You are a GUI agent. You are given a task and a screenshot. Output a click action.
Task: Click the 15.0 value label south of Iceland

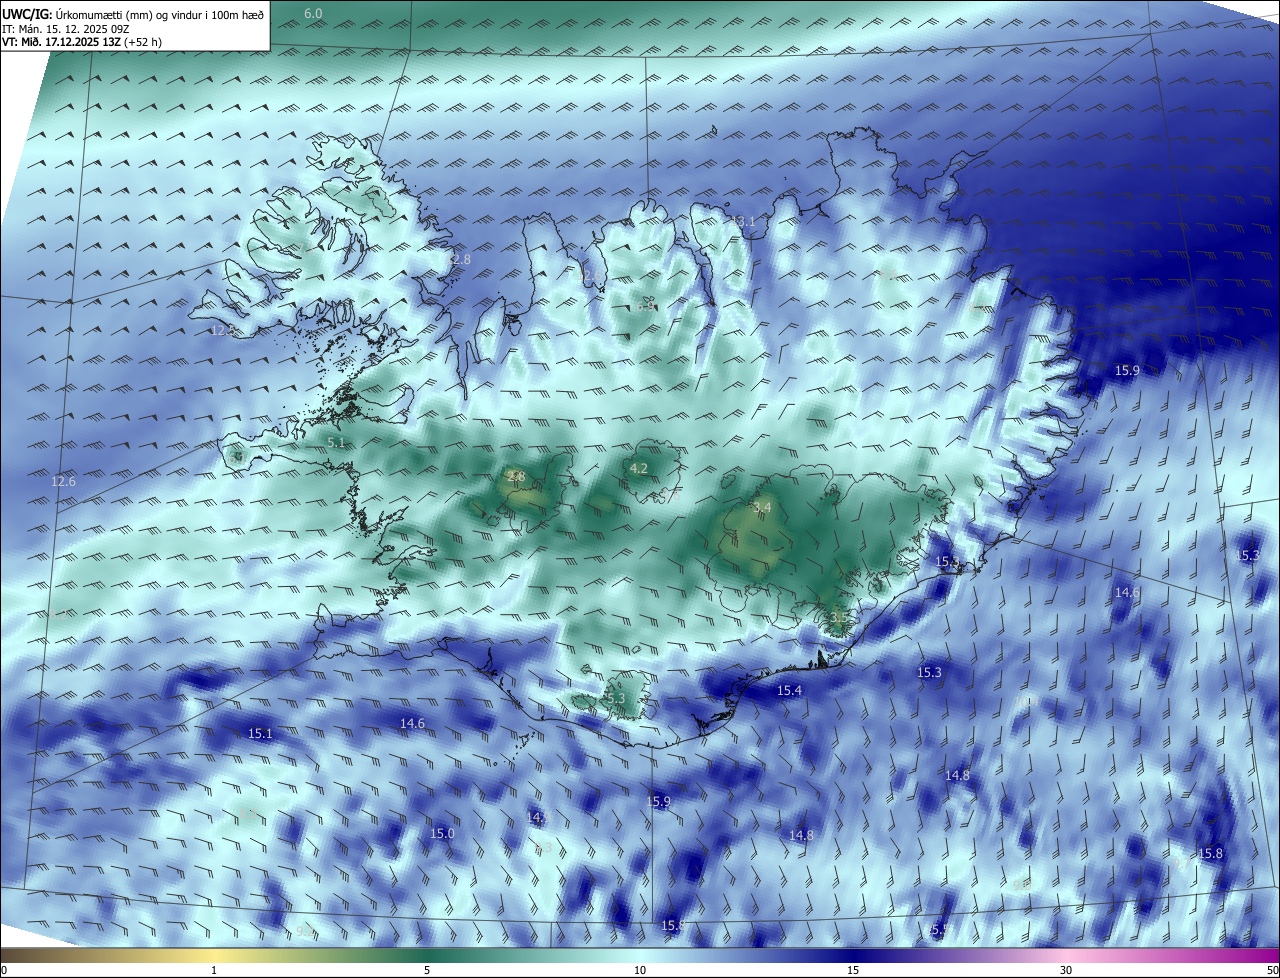click(x=442, y=834)
